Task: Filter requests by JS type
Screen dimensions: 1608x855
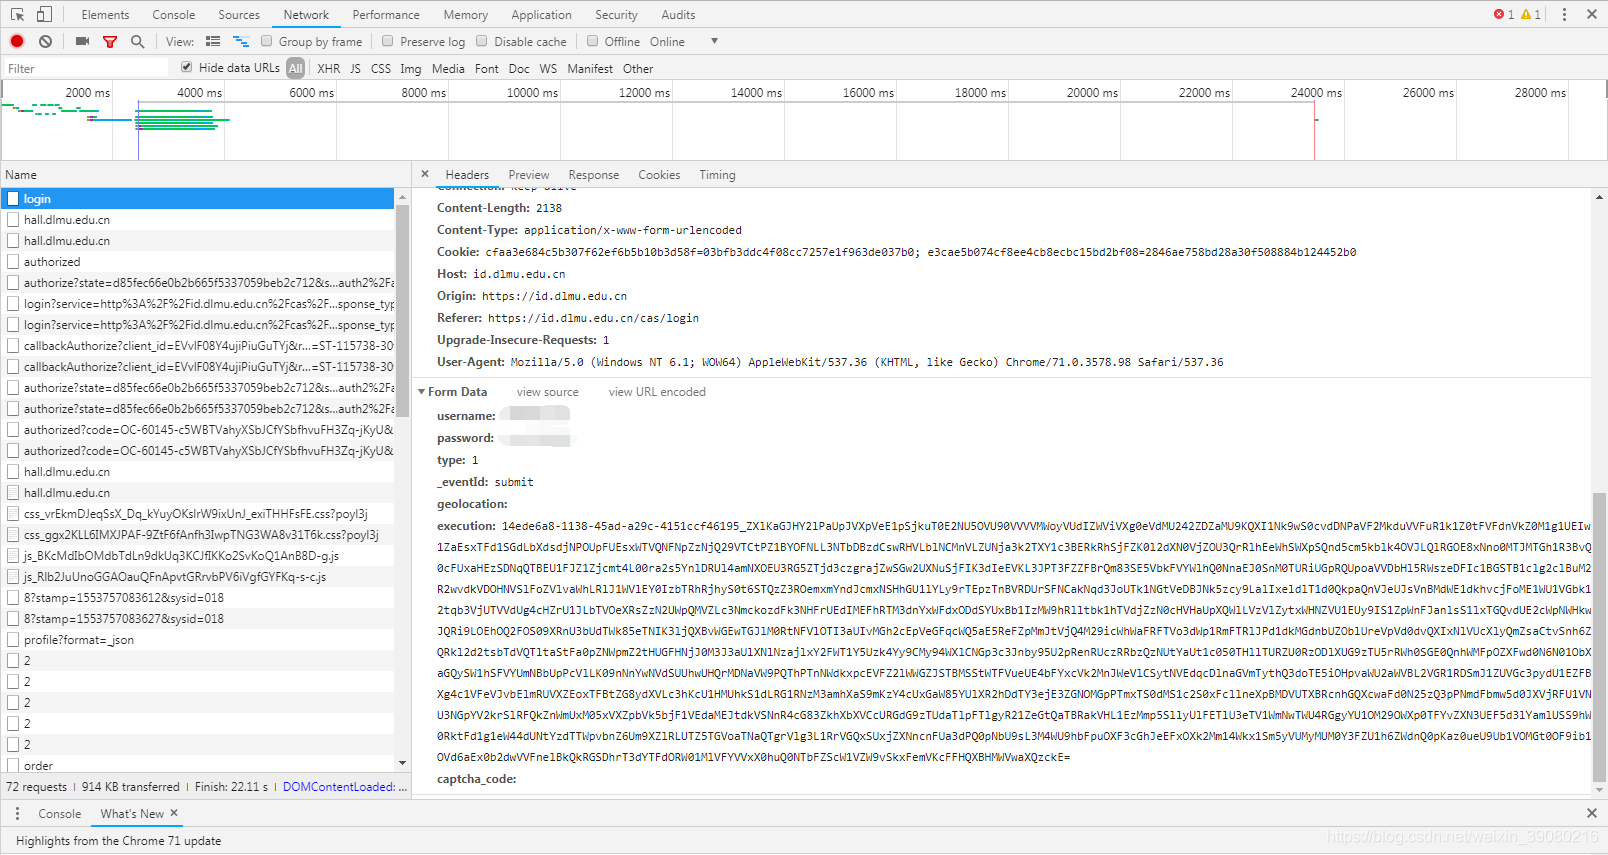Action: tap(355, 68)
